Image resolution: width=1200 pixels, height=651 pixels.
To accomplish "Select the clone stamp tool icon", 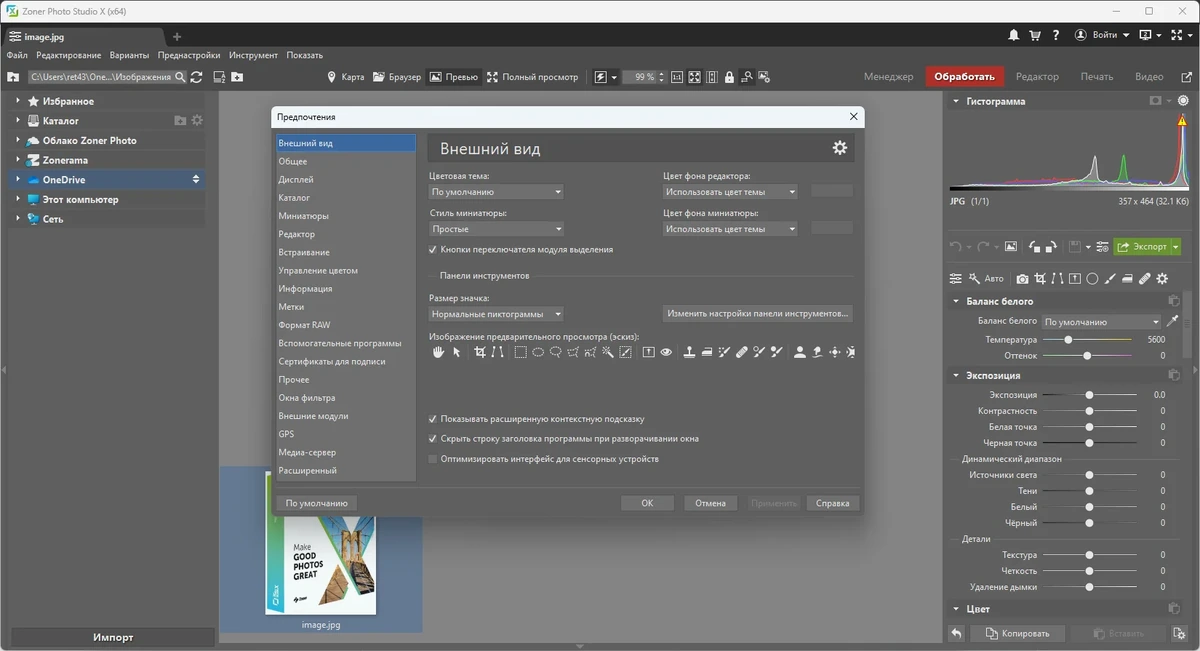I will click(x=689, y=352).
